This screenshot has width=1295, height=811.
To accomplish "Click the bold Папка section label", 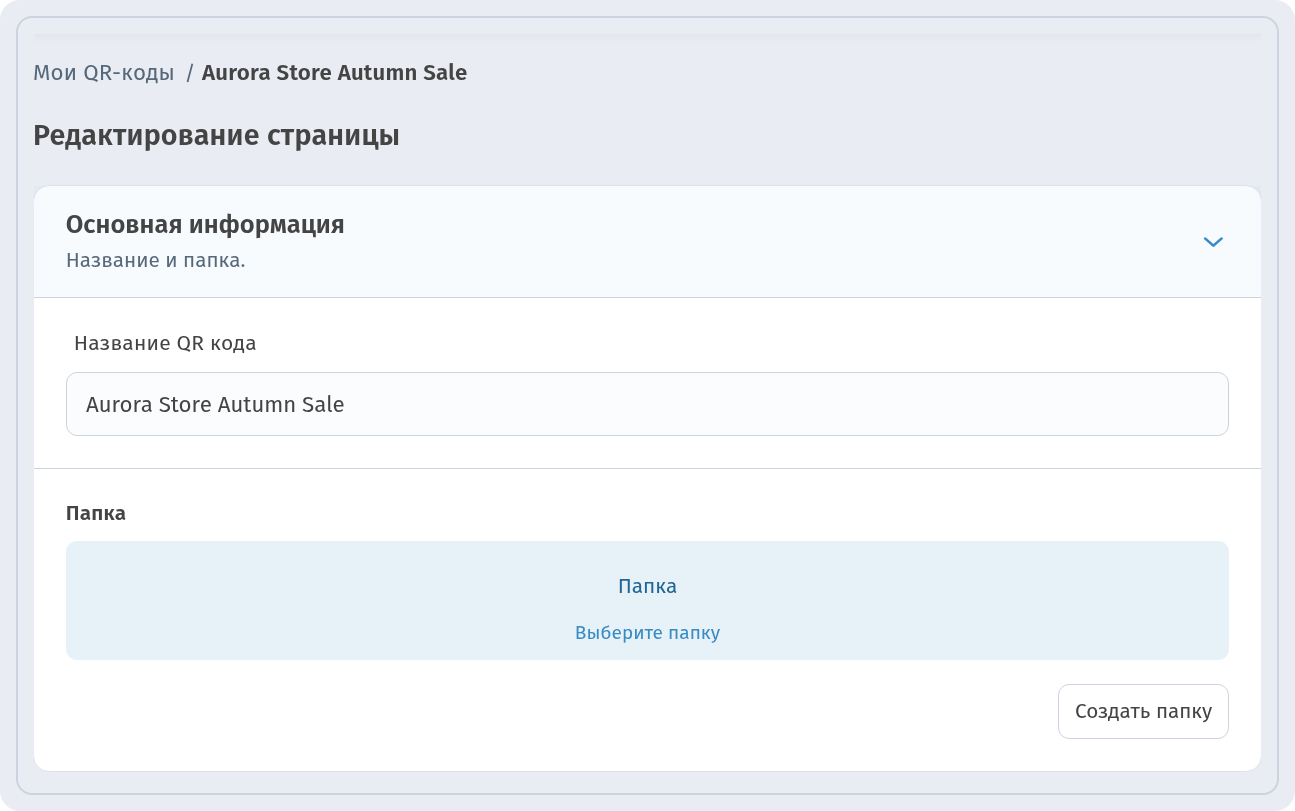I will coord(96,514).
